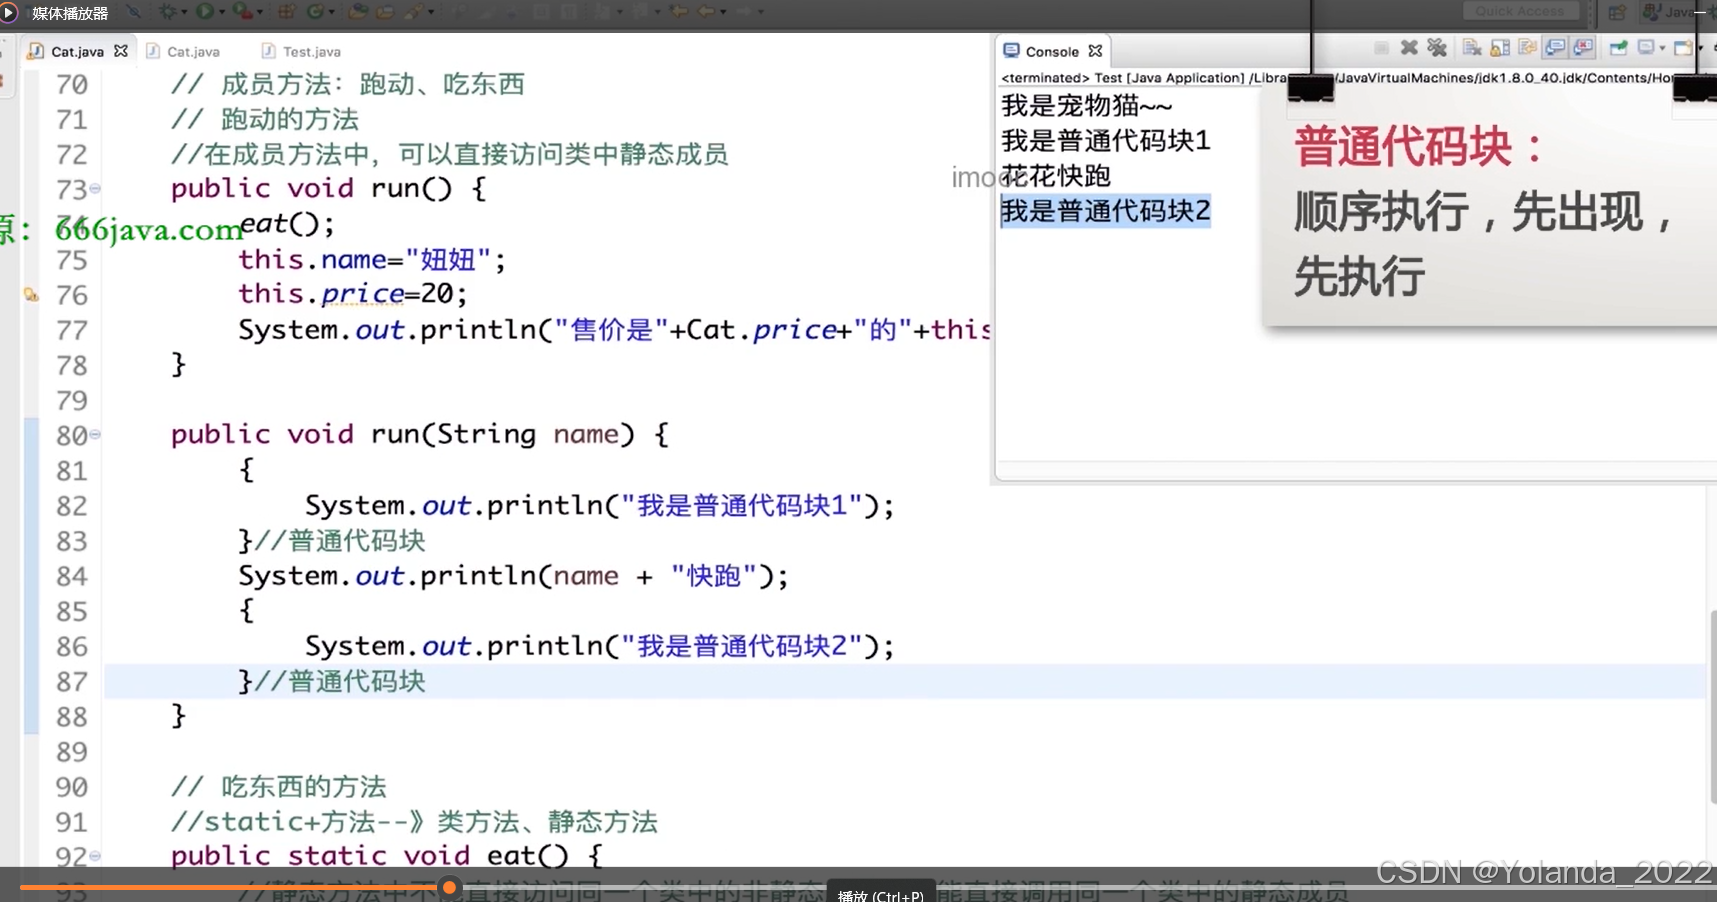Click the Clear Console icon

(x=1471, y=48)
